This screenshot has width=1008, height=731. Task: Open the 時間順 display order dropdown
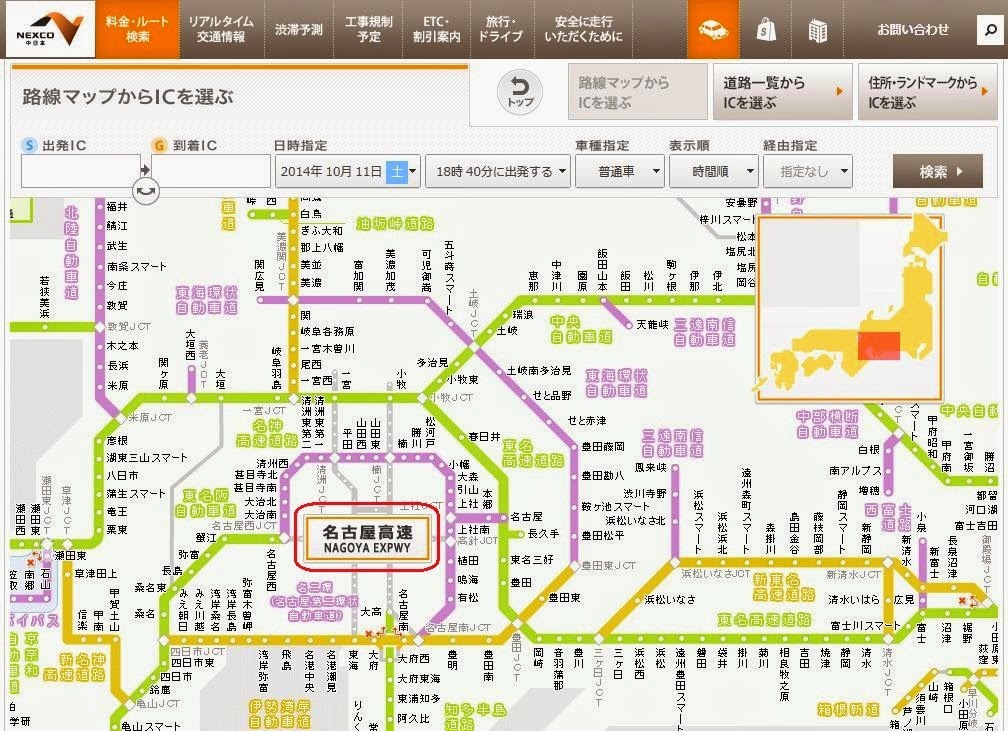(714, 172)
